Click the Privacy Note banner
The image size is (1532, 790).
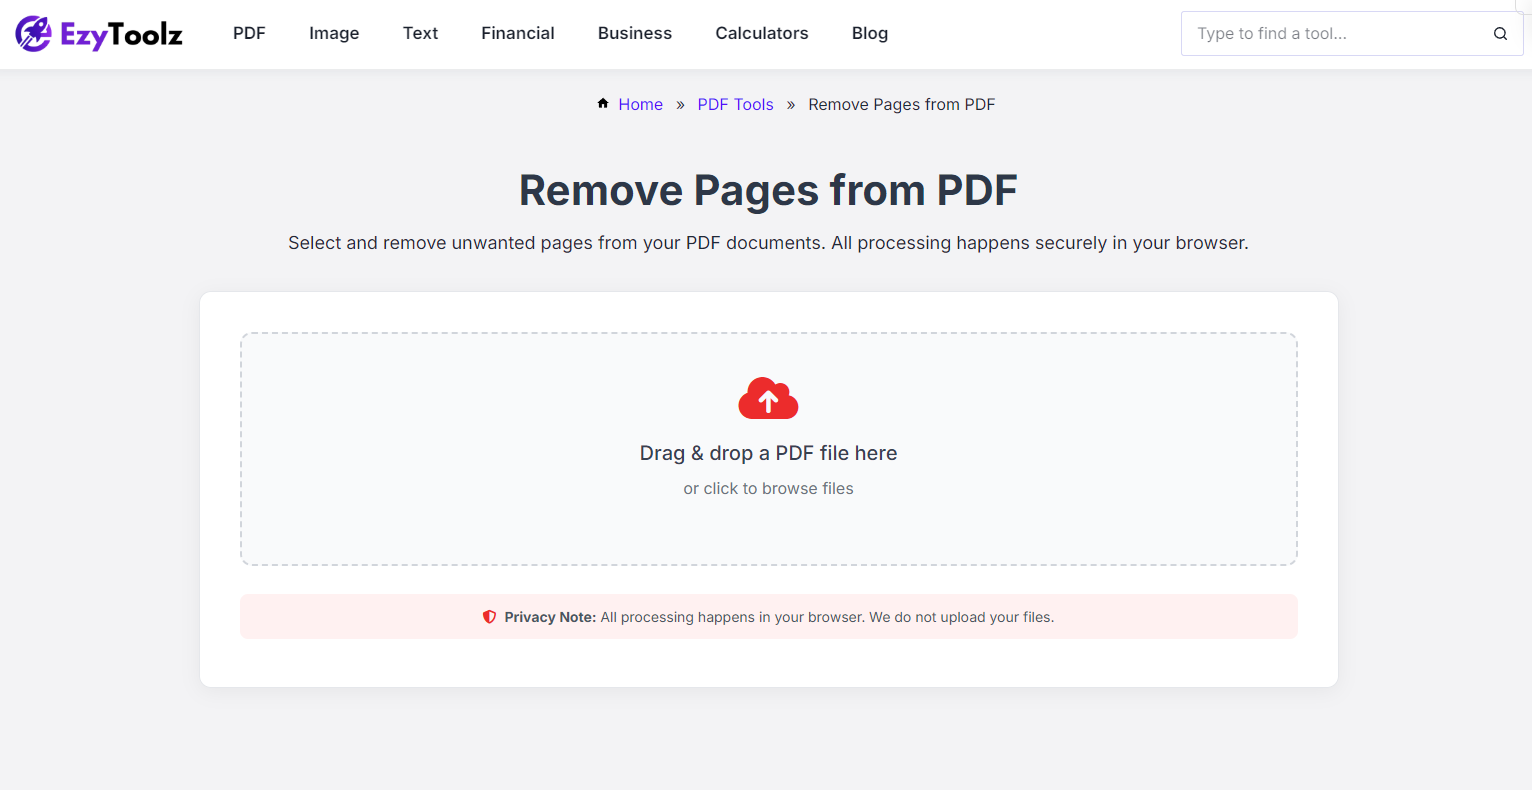coord(768,617)
